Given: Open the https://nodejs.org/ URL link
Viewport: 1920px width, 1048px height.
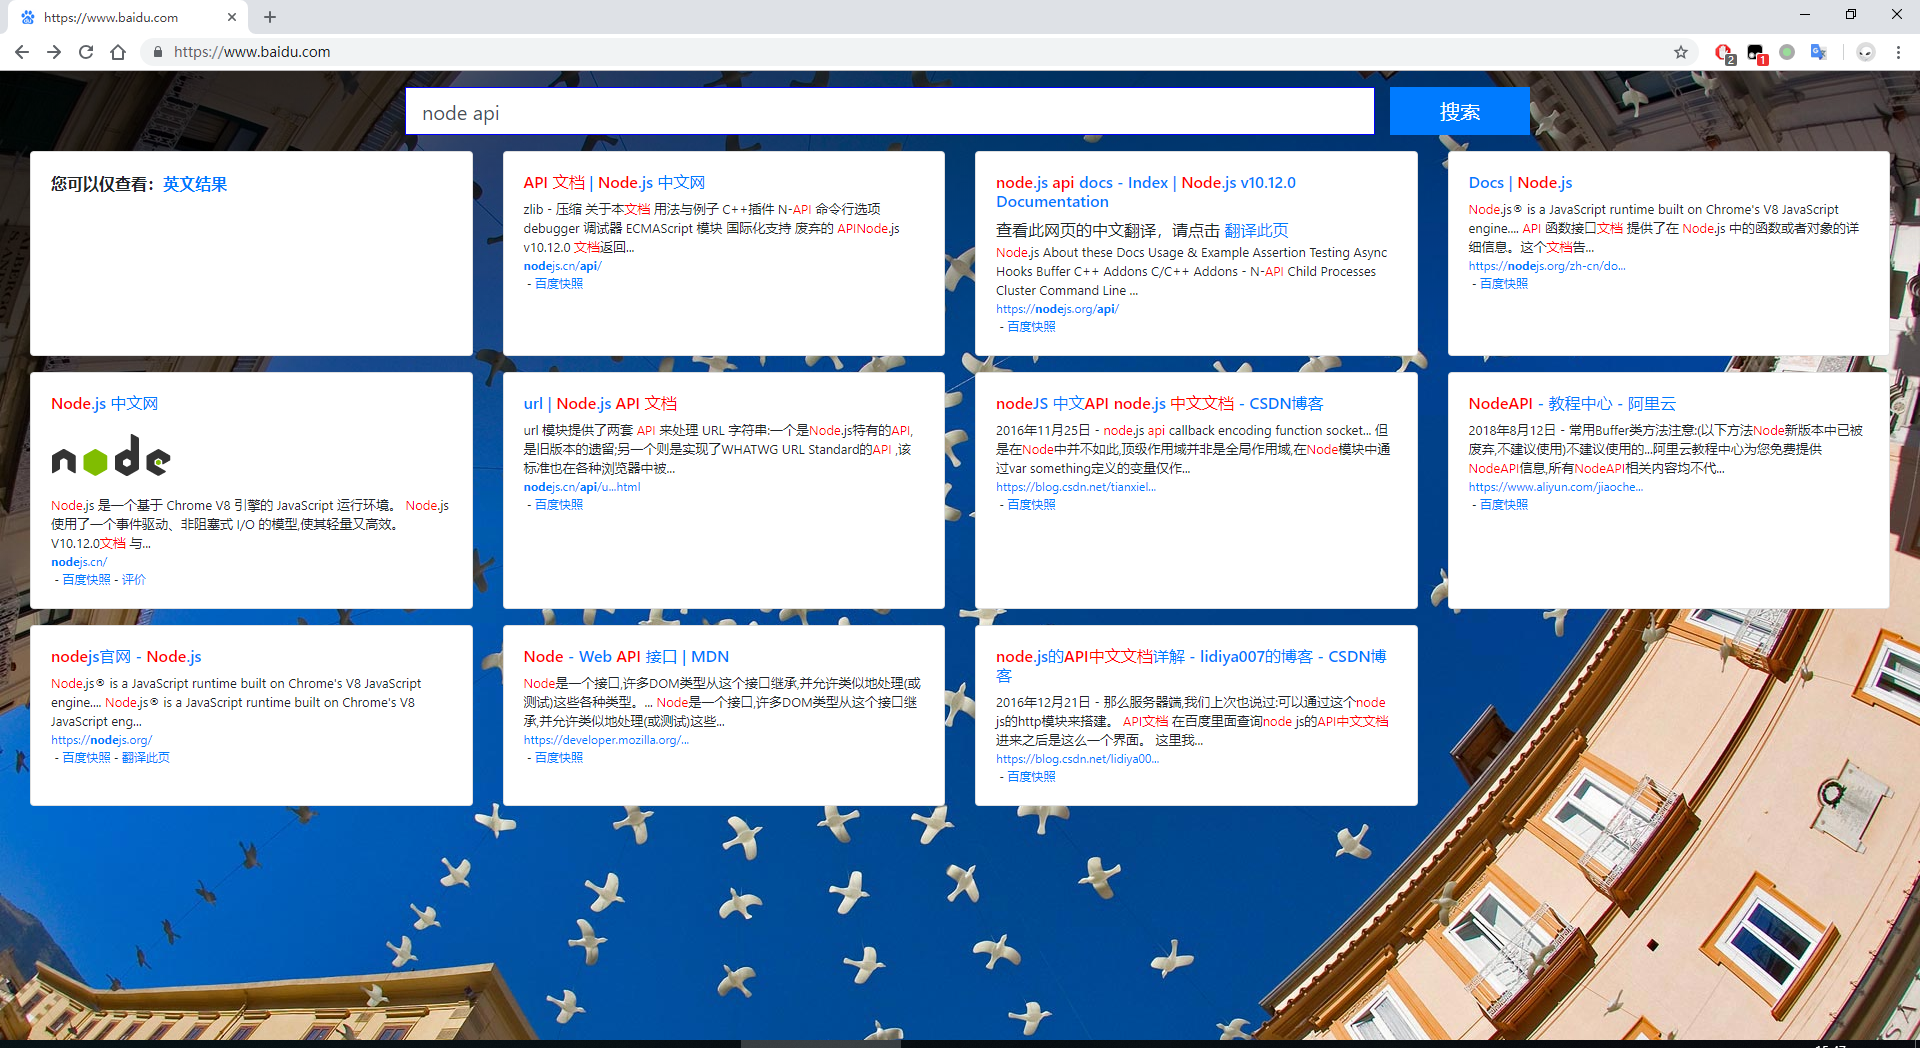Looking at the screenshot, I should (x=101, y=740).
